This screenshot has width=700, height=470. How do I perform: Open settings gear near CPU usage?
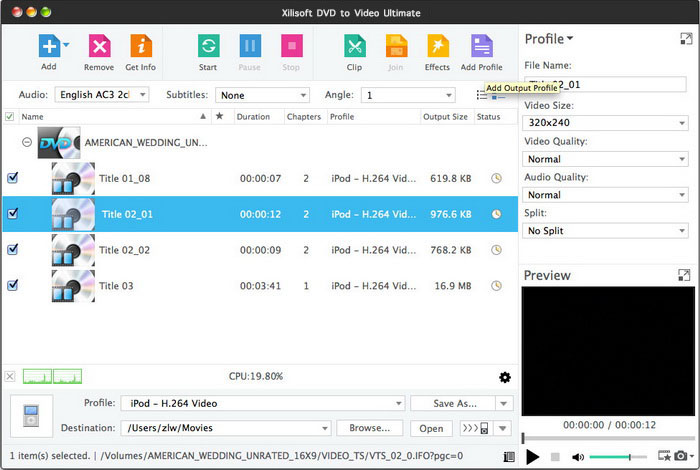point(505,377)
